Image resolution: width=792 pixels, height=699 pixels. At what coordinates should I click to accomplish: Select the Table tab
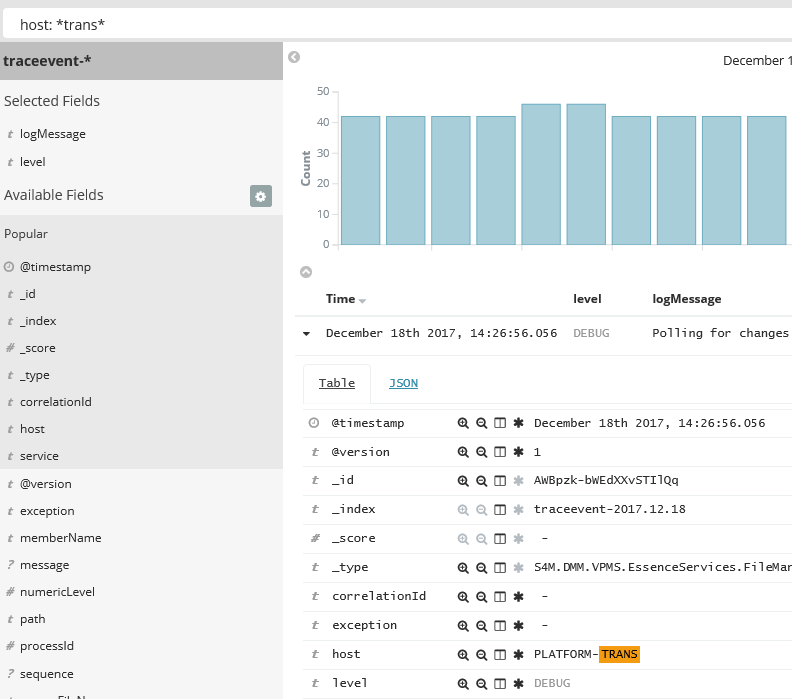click(x=337, y=383)
